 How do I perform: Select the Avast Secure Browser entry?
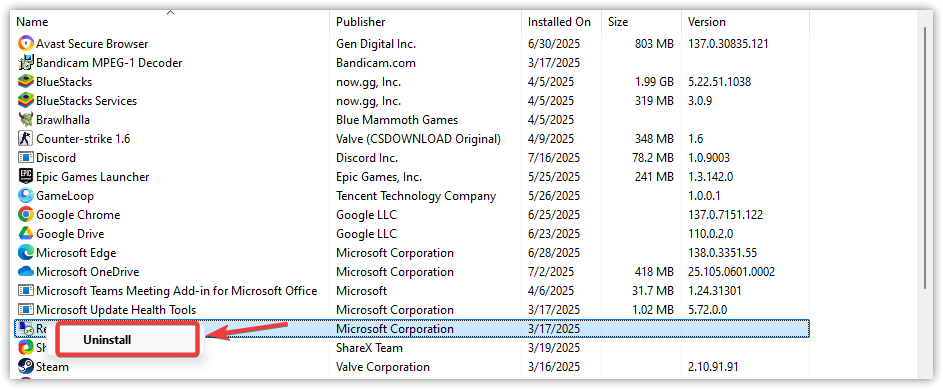[x=92, y=43]
